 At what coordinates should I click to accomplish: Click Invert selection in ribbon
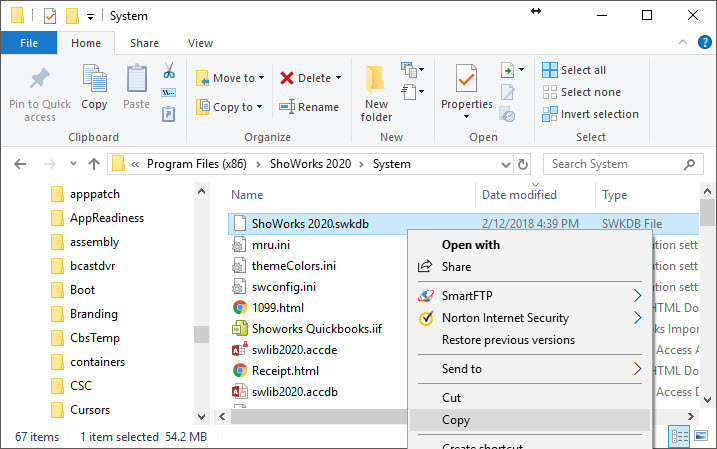tap(590, 114)
